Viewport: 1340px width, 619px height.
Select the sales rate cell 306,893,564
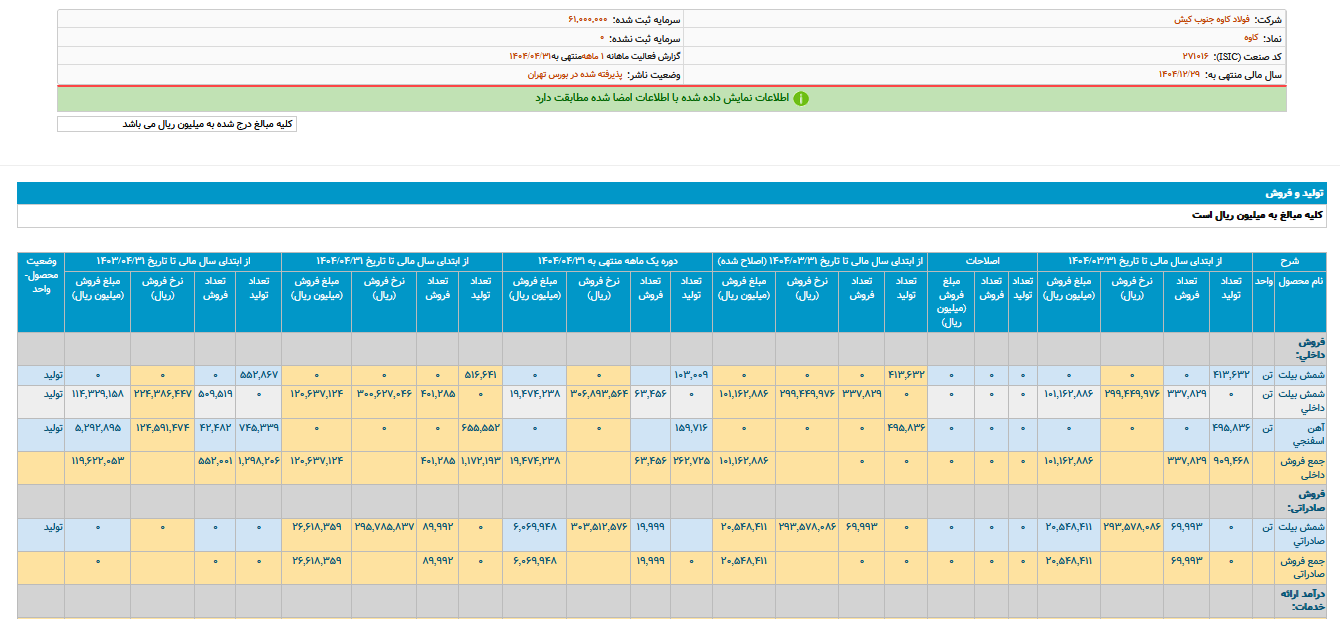click(599, 393)
